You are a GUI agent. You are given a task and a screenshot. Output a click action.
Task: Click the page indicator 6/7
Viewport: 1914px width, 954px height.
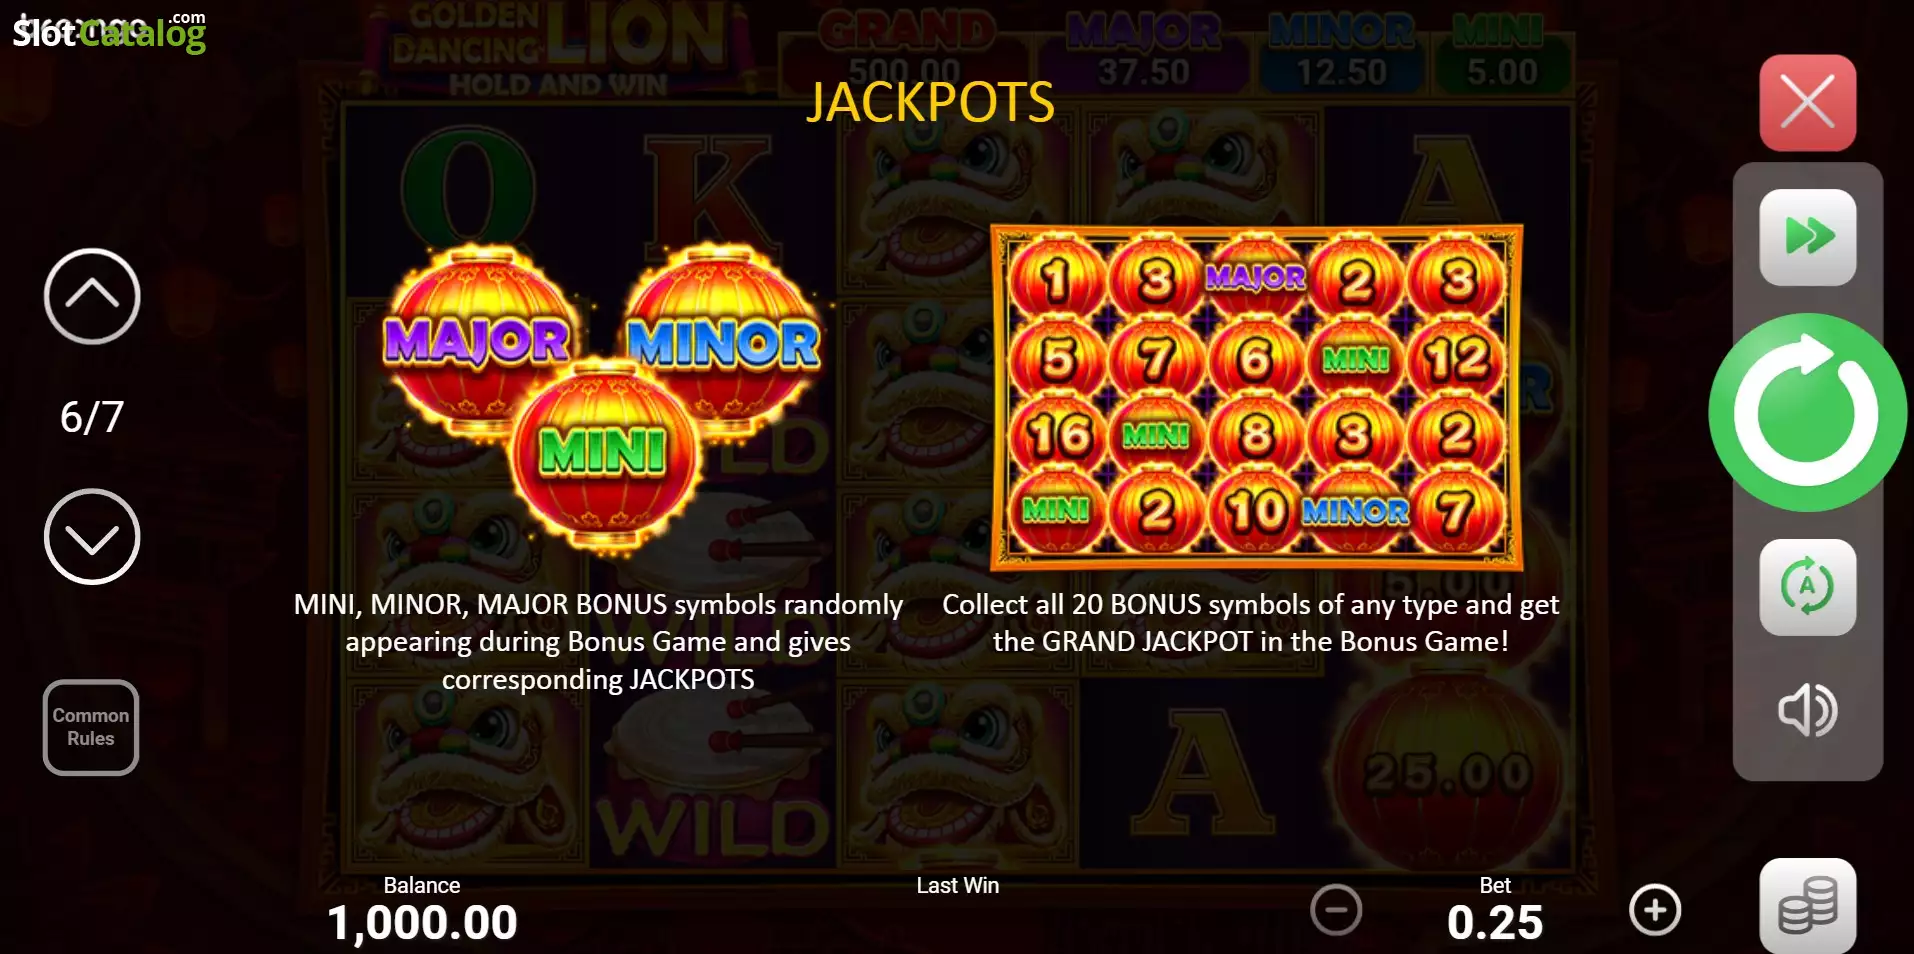click(x=92, y=417)
